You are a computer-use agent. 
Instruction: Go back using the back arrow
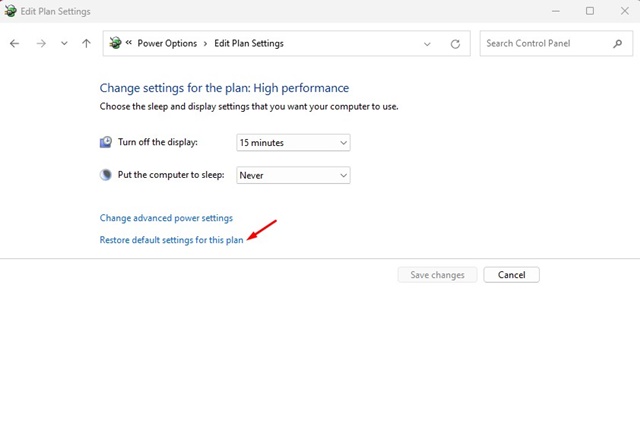pos(15,43)
